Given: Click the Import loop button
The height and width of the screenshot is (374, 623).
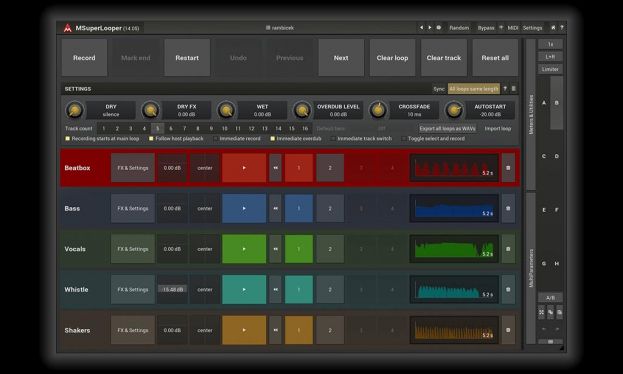Looking at the screenshot, I should 498,128.
